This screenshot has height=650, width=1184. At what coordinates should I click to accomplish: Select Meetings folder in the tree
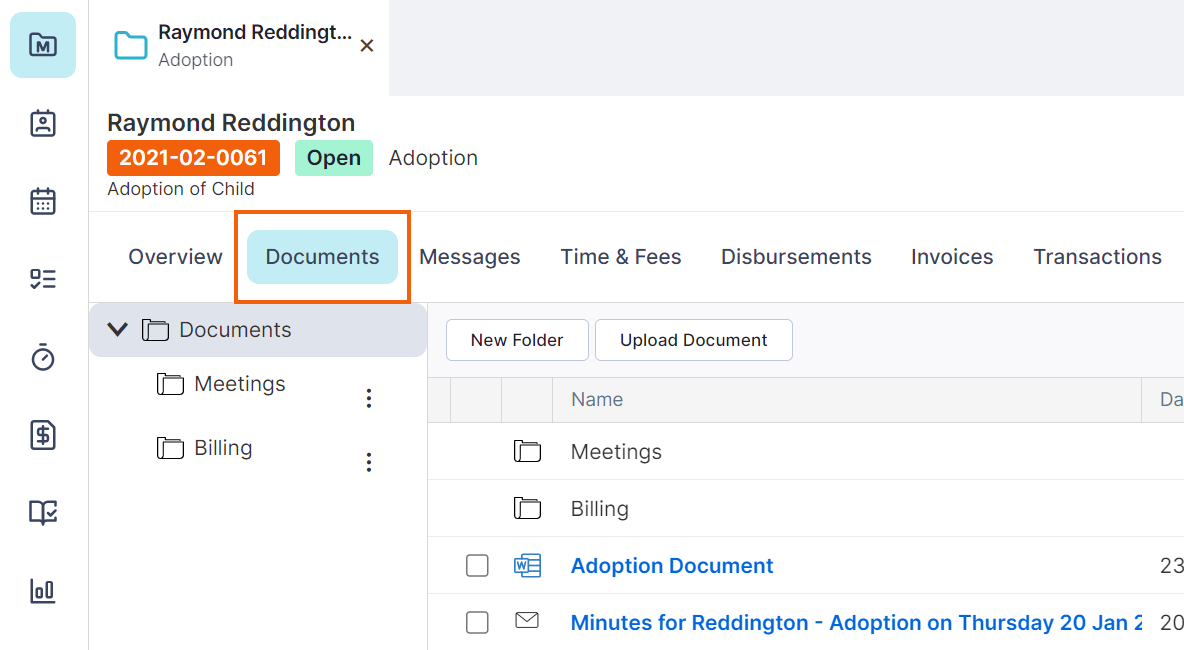(239, 384)
